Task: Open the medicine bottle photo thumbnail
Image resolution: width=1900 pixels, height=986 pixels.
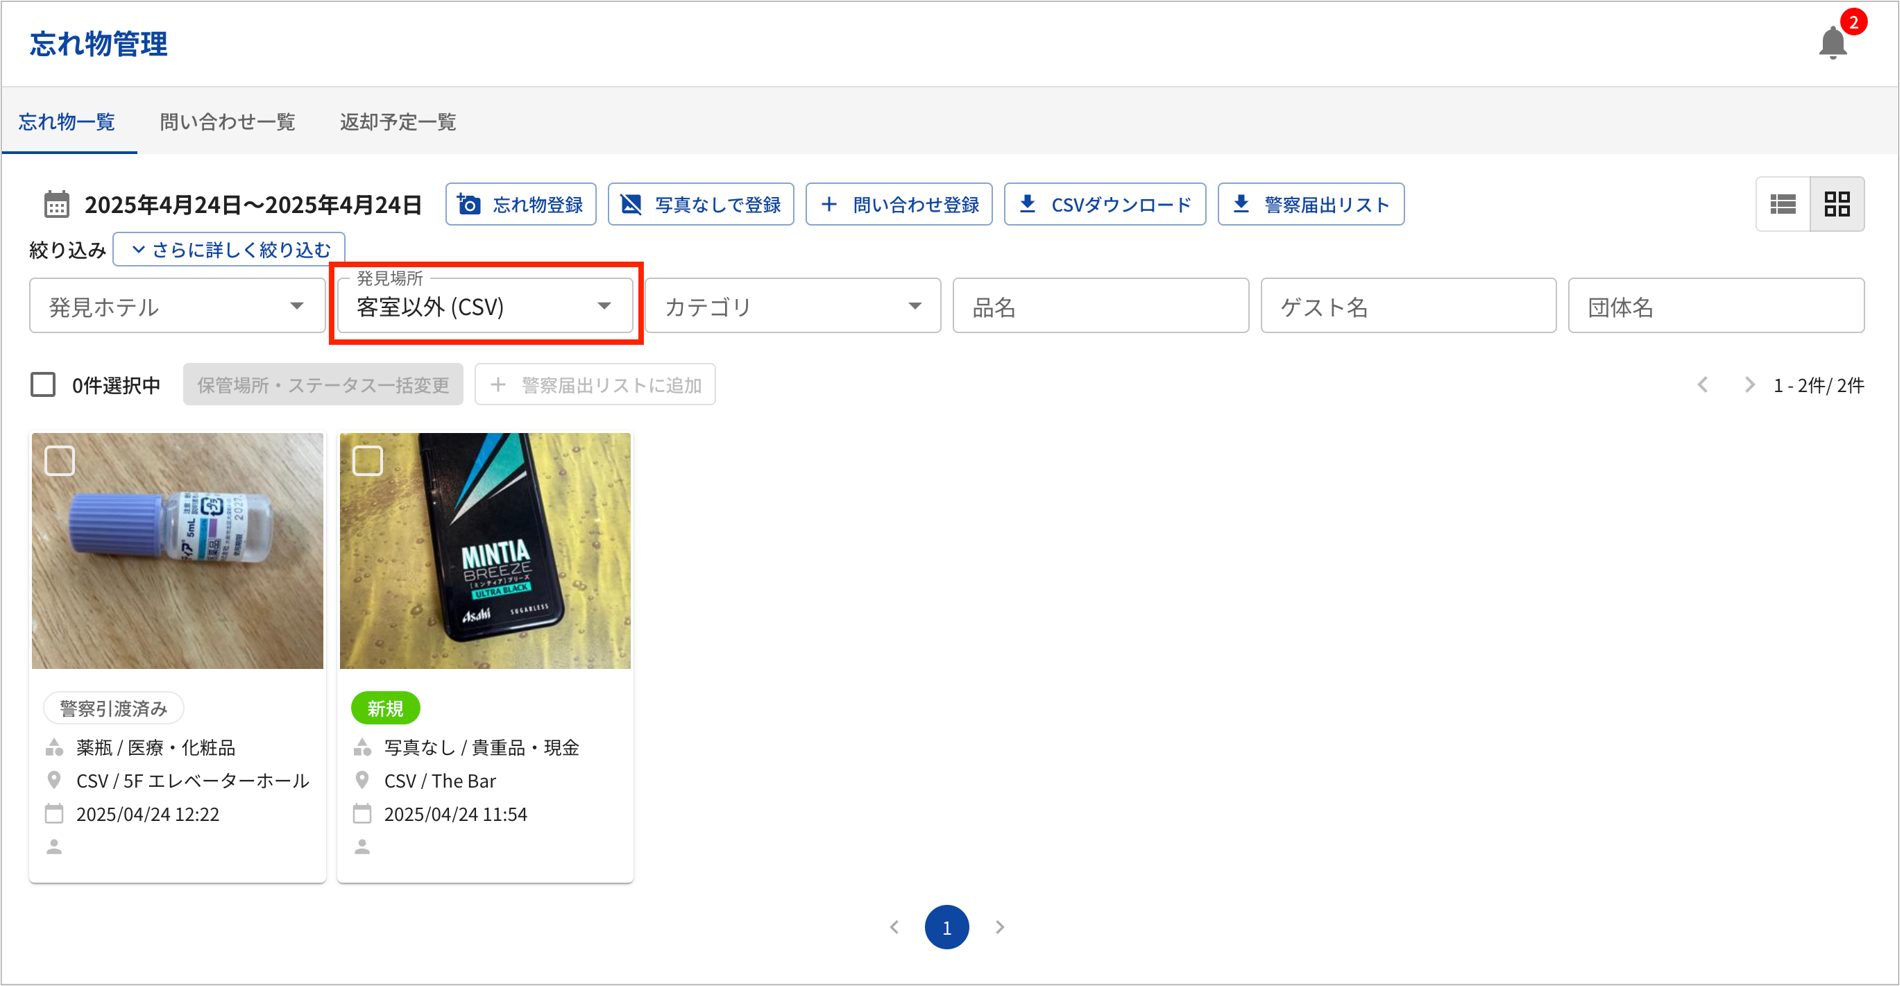Action: click(178, 551)
